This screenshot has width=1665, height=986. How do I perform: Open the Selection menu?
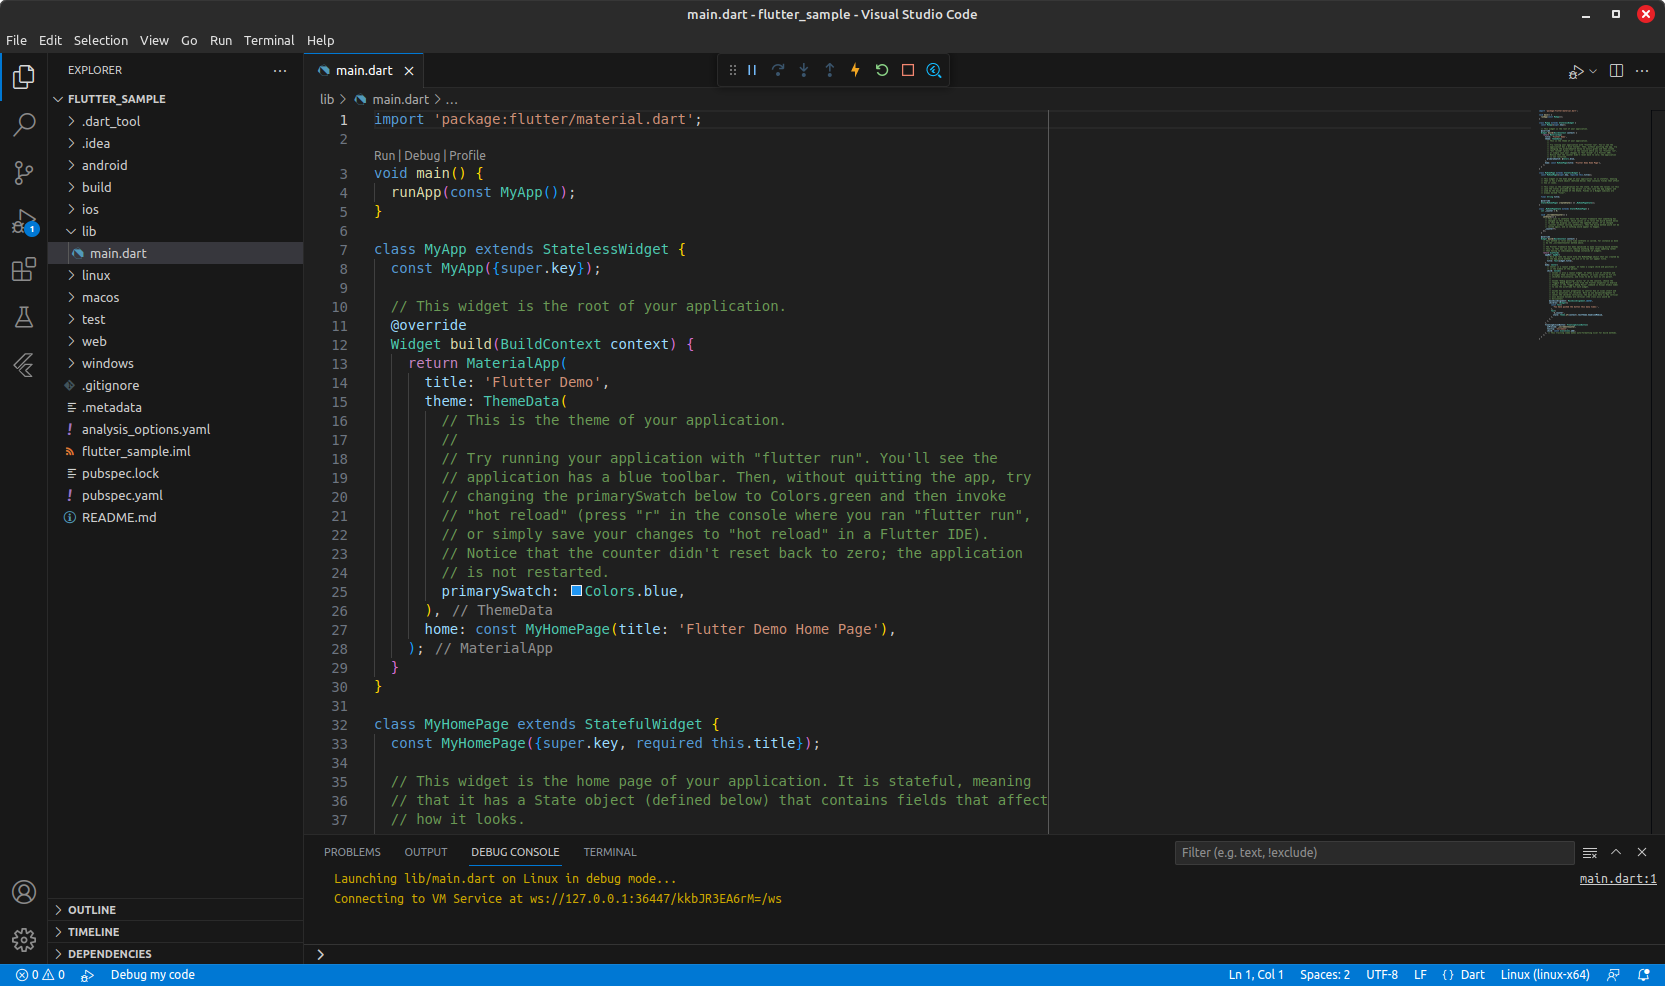coord(101,40)
